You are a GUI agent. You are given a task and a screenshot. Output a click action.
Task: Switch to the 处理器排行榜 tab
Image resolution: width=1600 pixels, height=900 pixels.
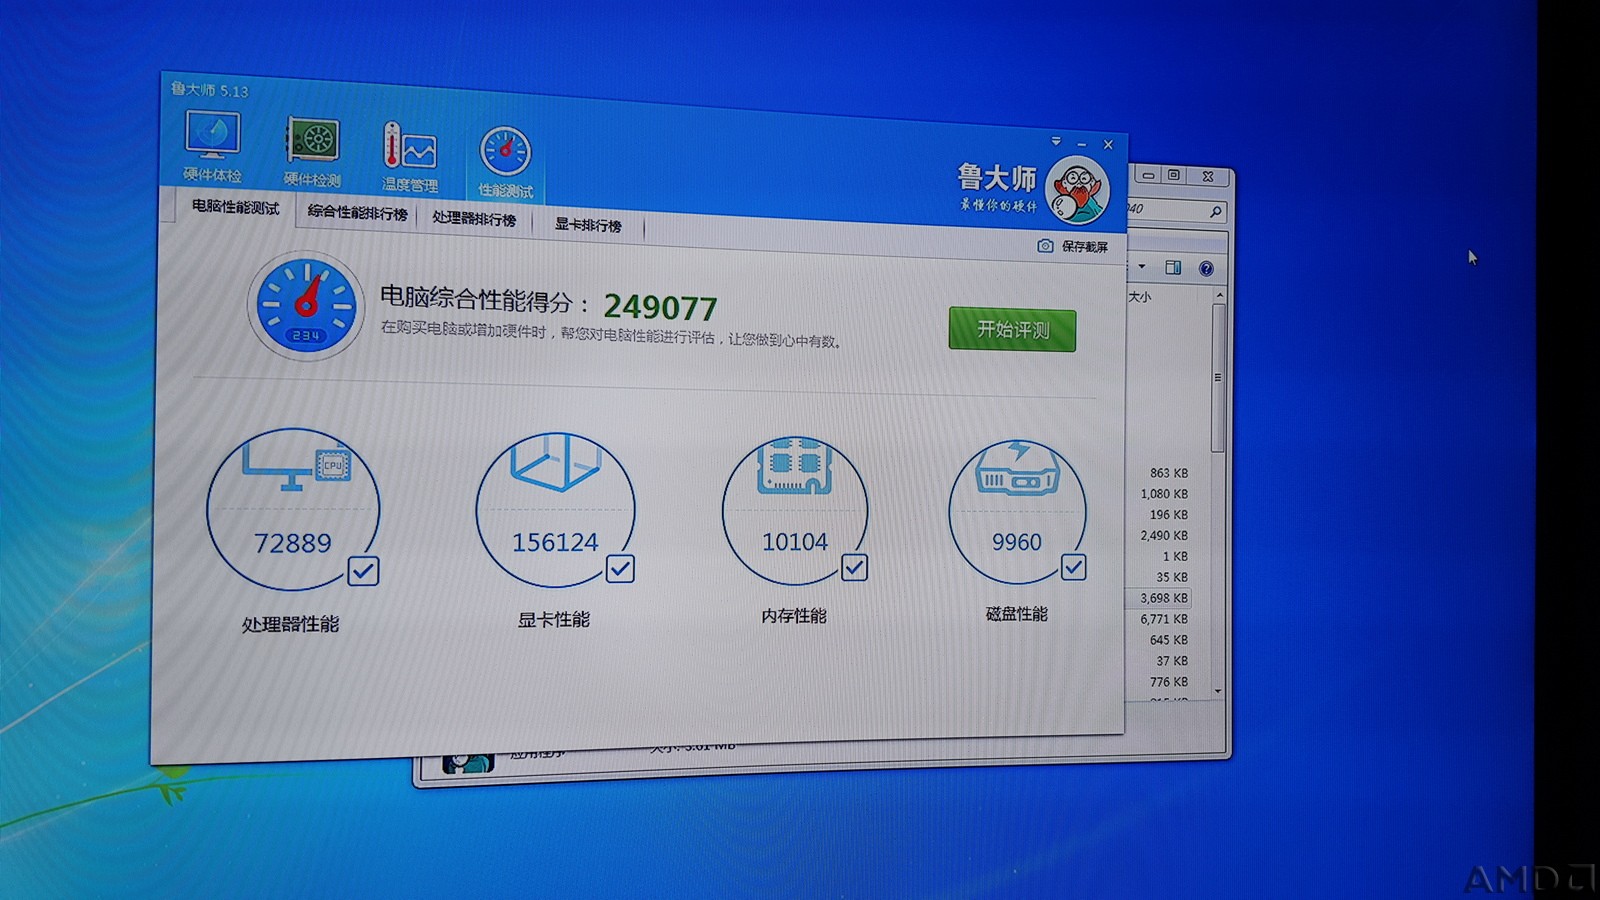click(474, 219)
